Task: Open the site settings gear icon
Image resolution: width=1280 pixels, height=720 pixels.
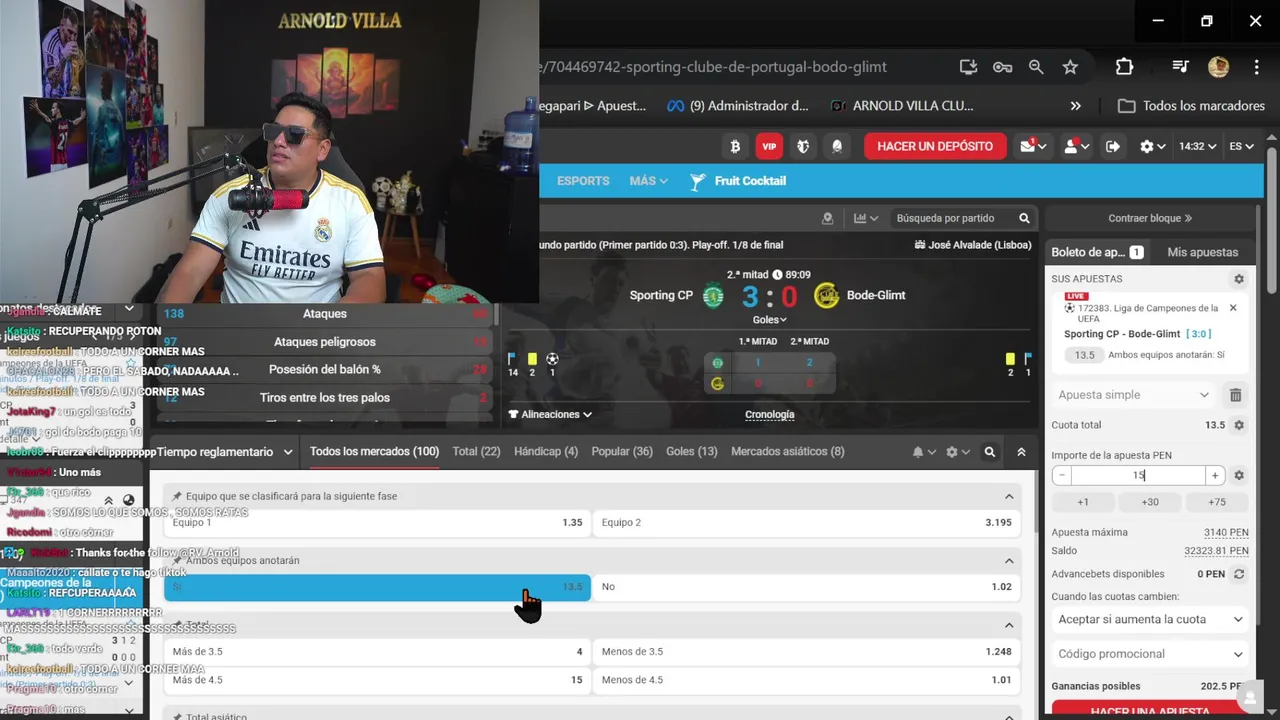Action: 1152,146
